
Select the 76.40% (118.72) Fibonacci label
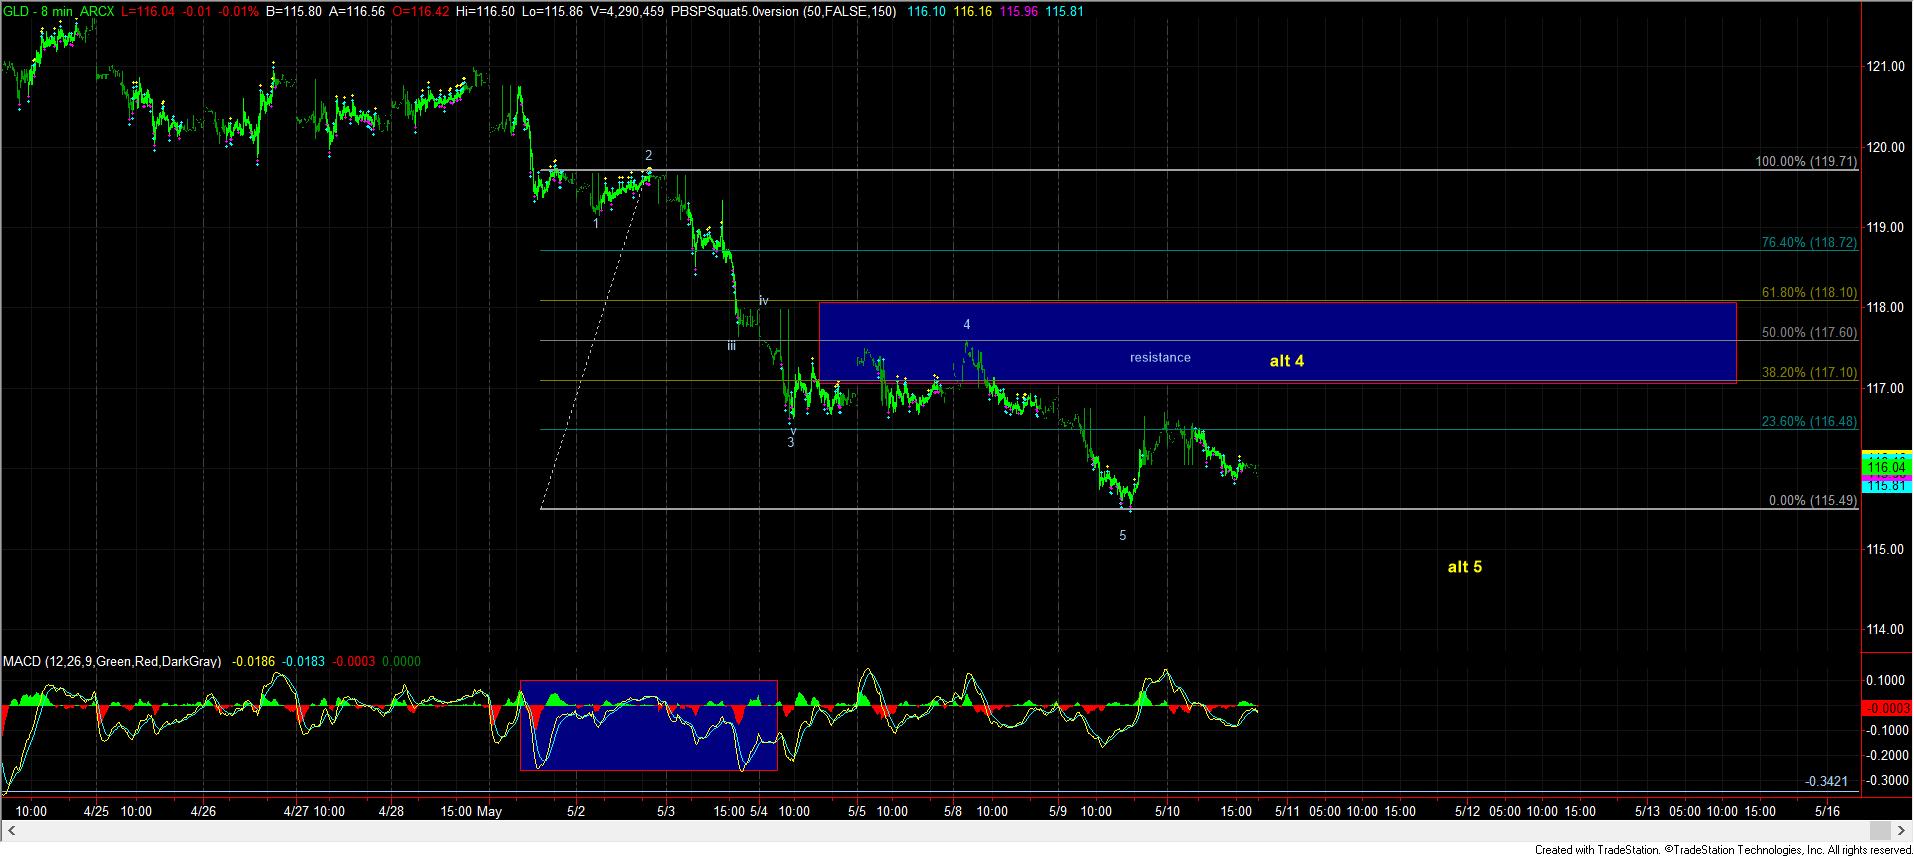(1809, 243)
